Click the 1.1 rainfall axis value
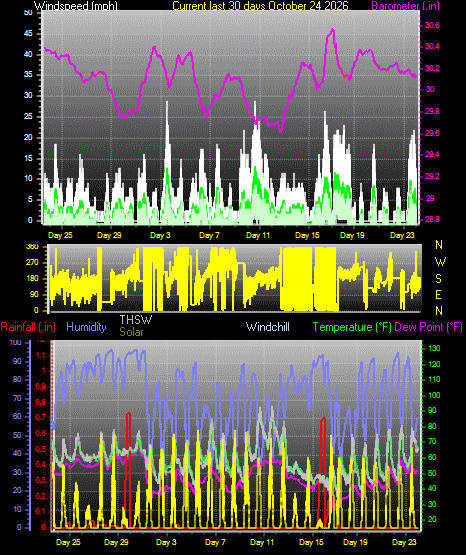The height and width of the screenshot is (555, 466). point(41,356)
